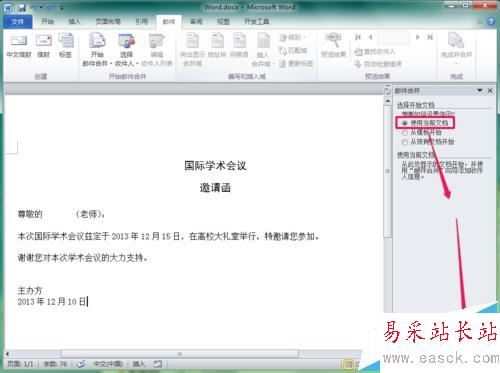The image size is (500, 373).
Task: Click the heading text 邀请函
Action: click(x=215, y=188)
